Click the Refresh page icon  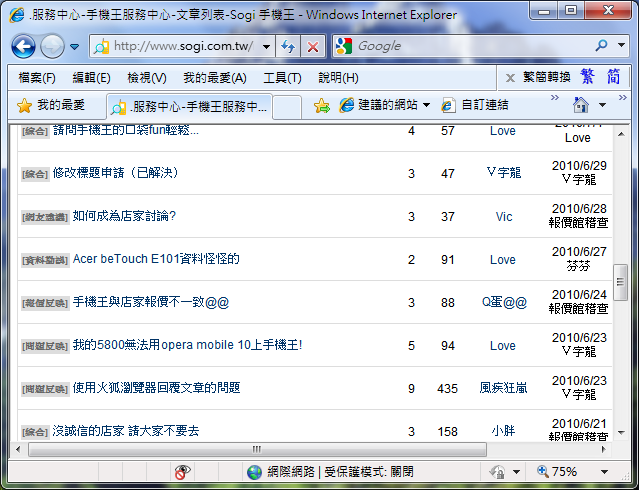coord(287,46)
